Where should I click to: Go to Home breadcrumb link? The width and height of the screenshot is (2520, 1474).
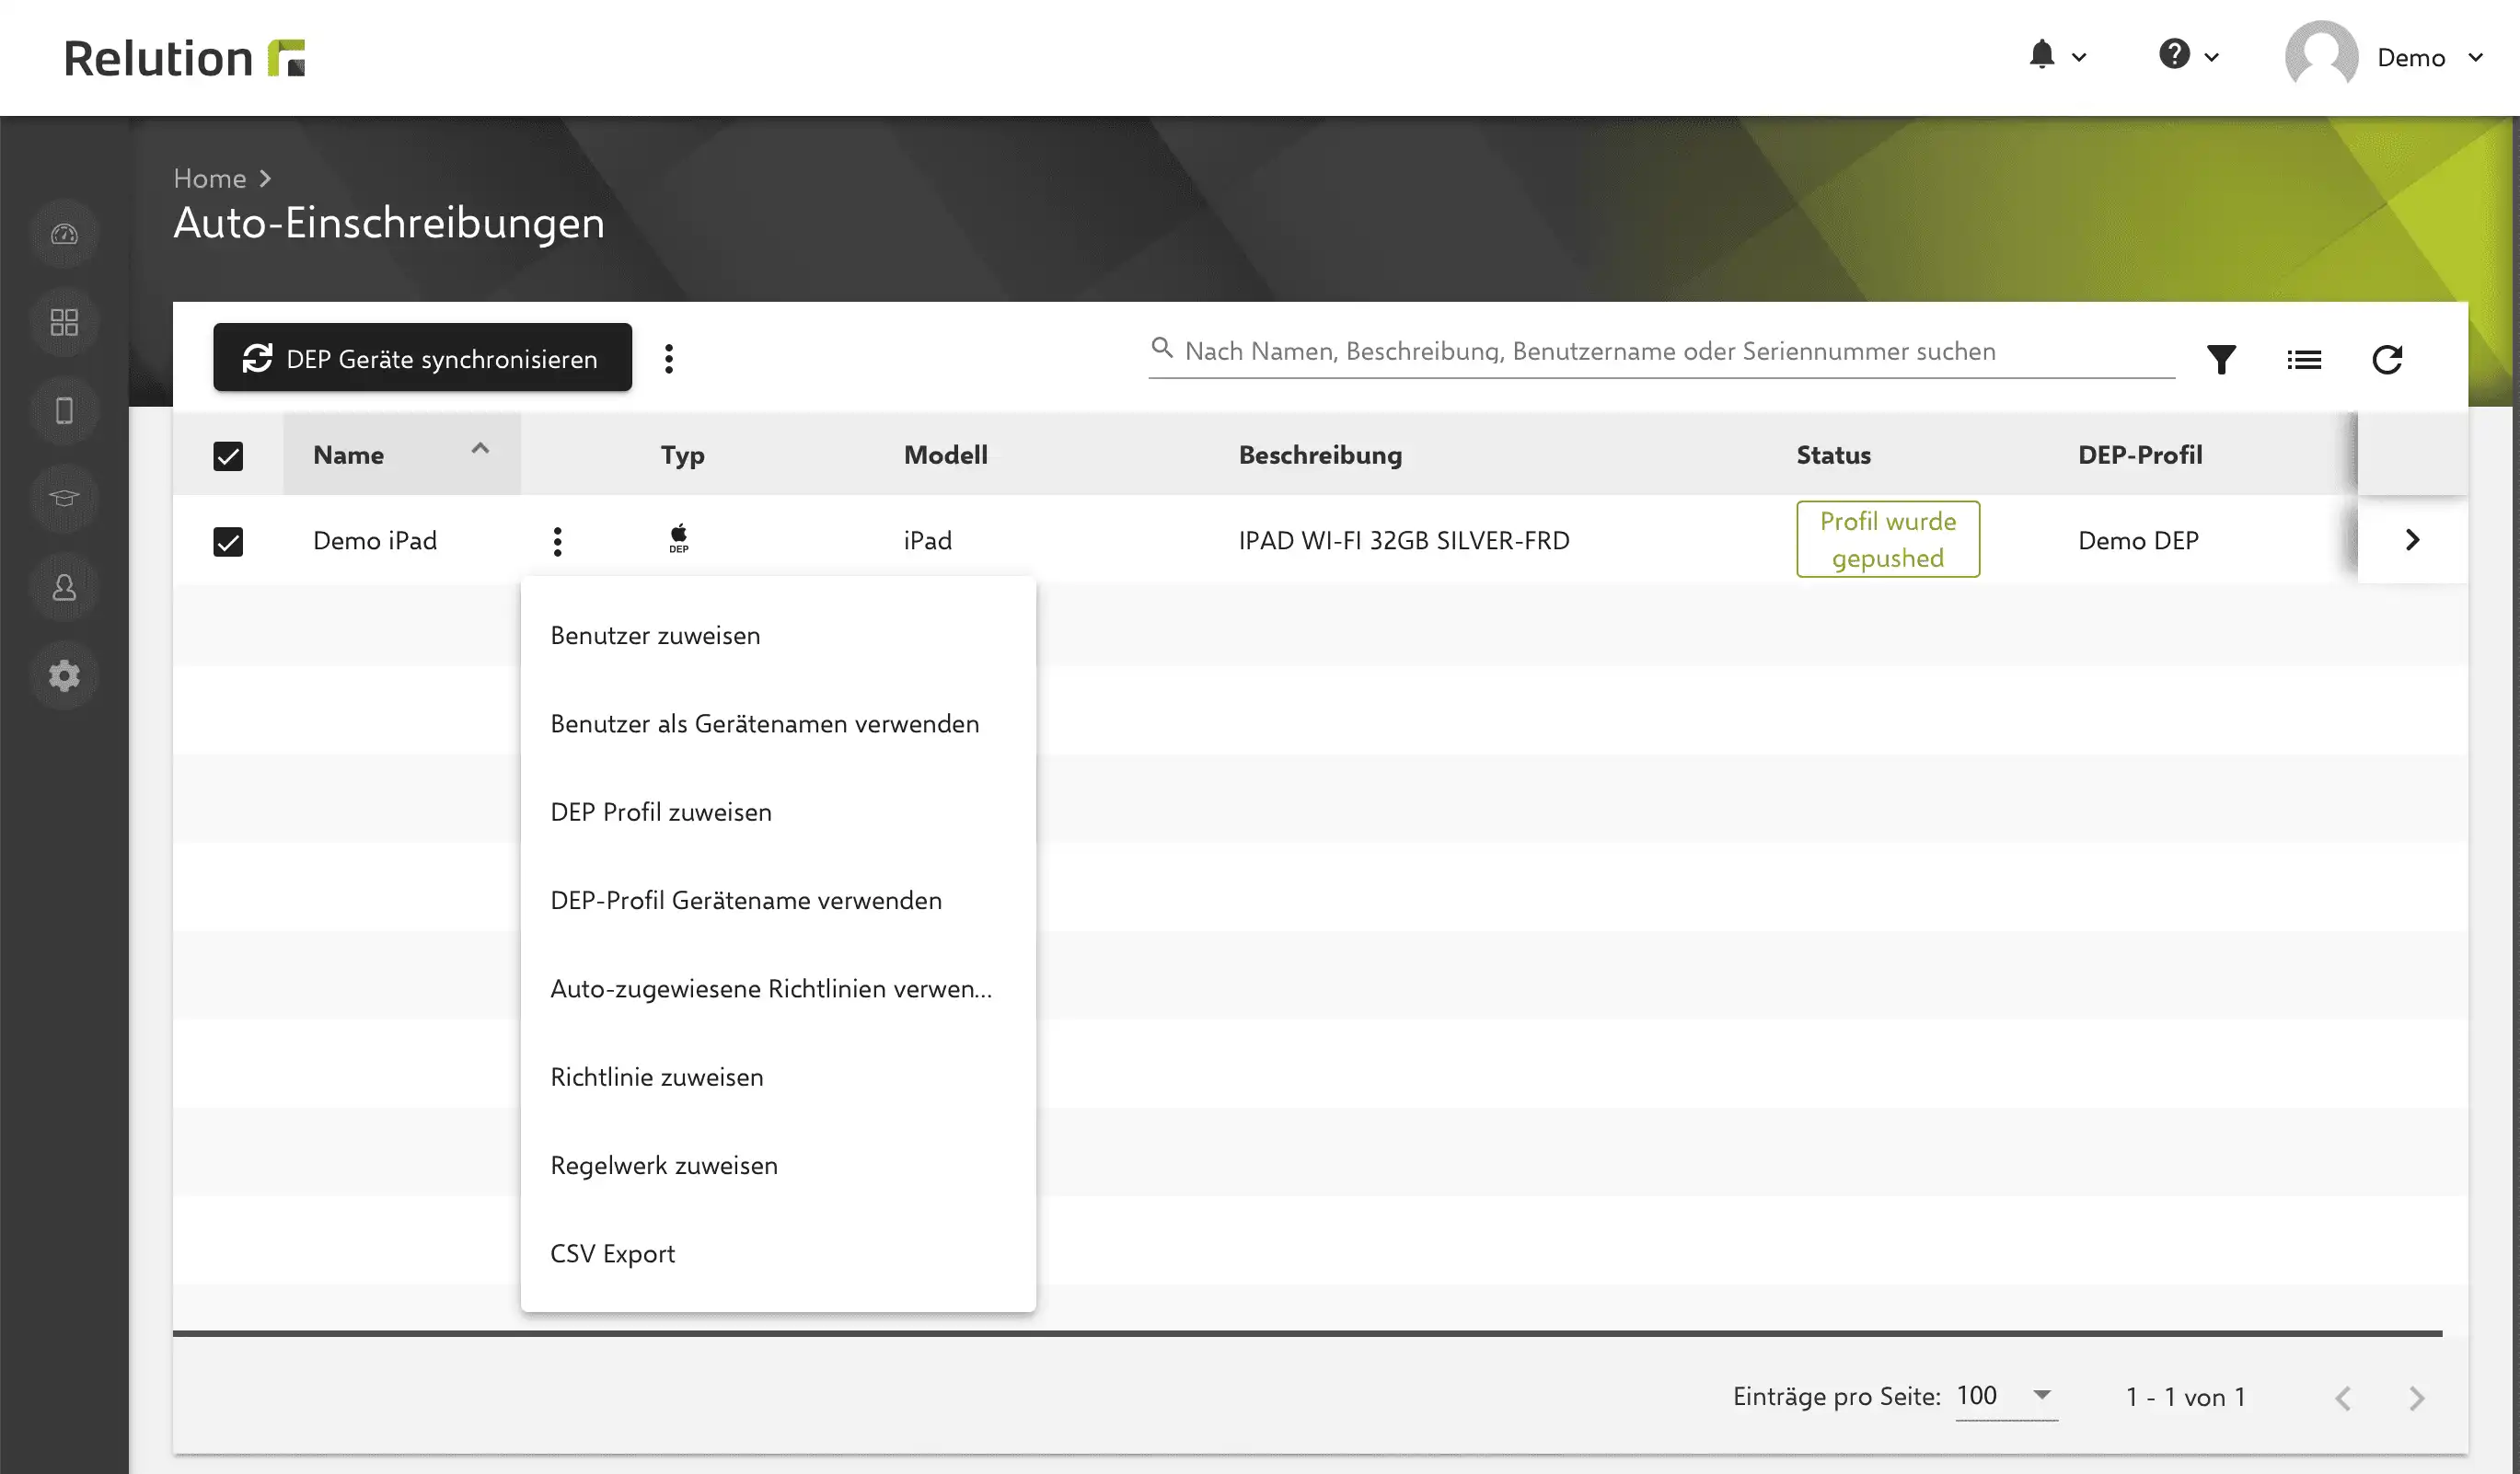209,178
